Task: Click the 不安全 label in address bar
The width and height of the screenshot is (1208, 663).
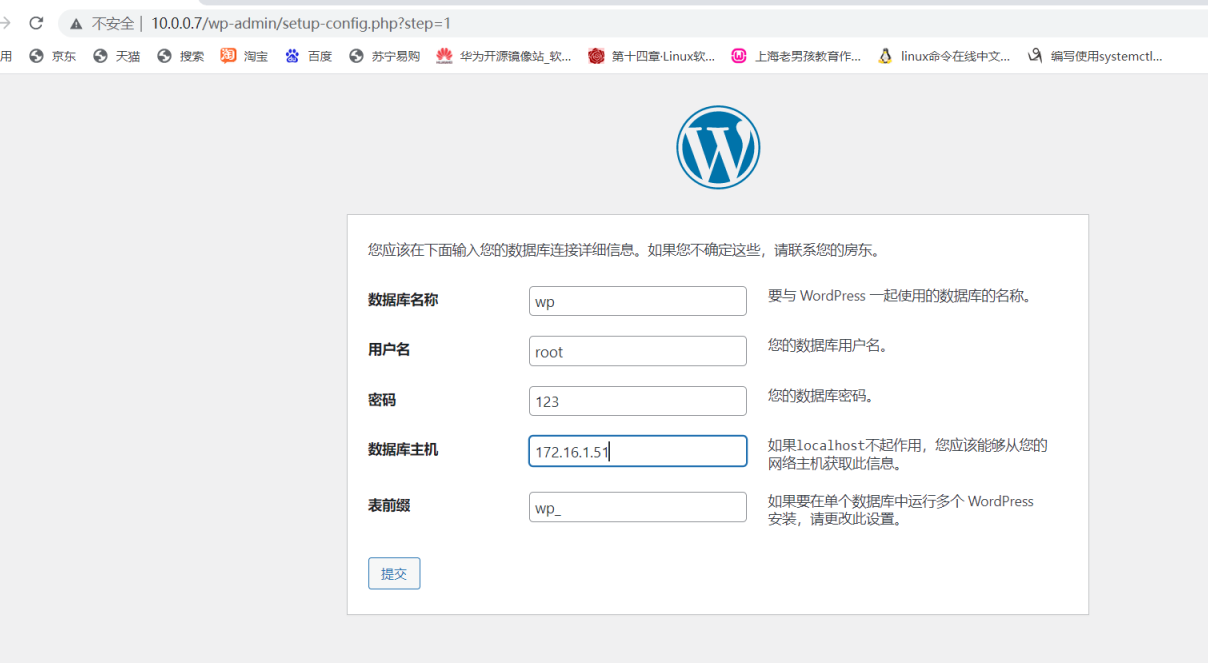Action: click(113, 23)
